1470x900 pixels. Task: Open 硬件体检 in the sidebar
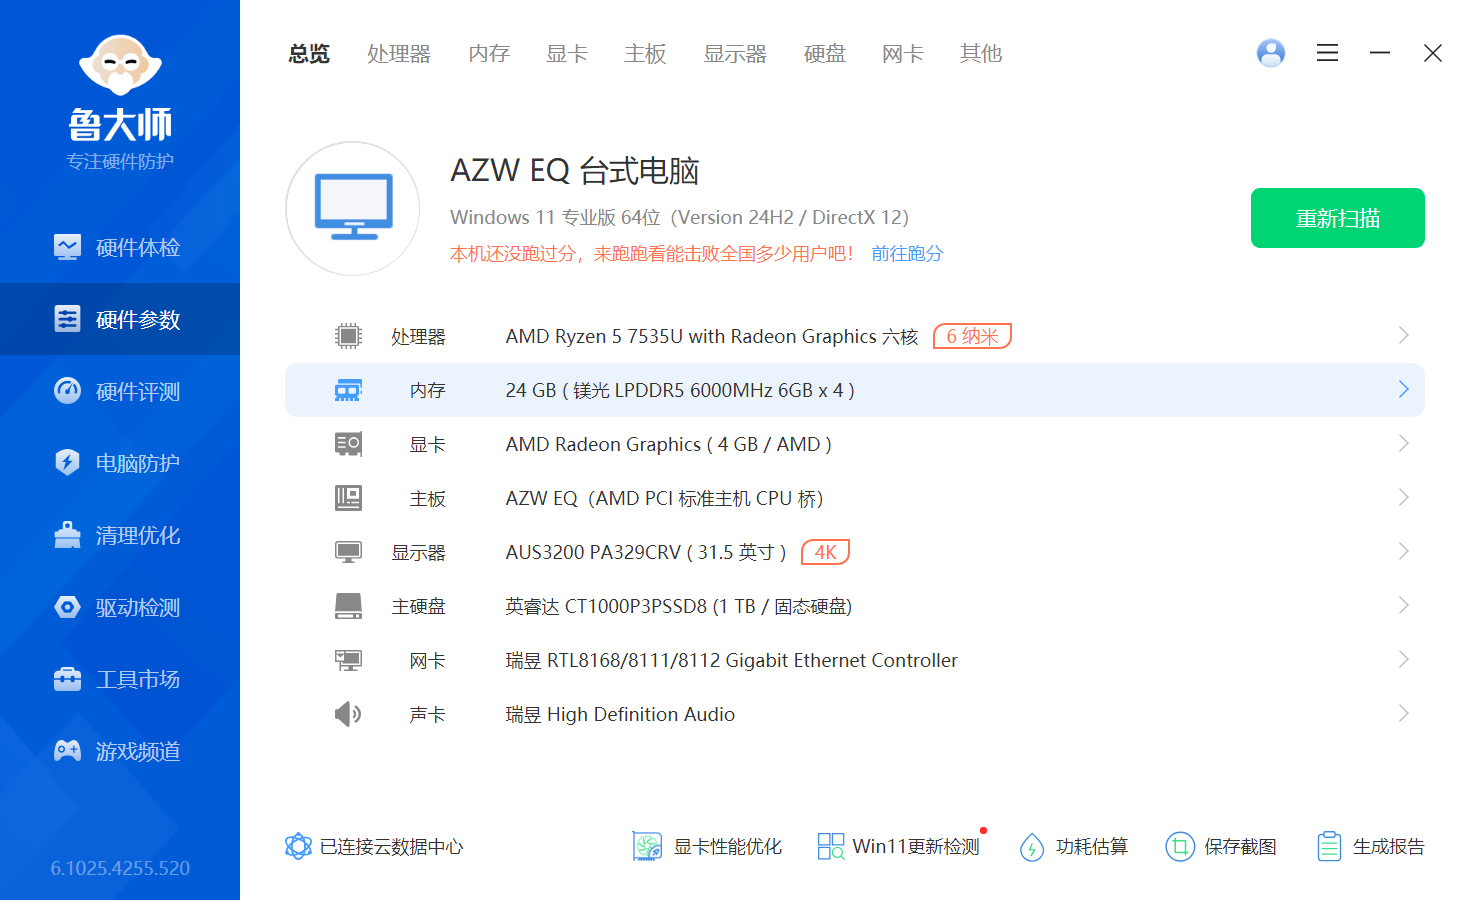click(x=120, y=247)
